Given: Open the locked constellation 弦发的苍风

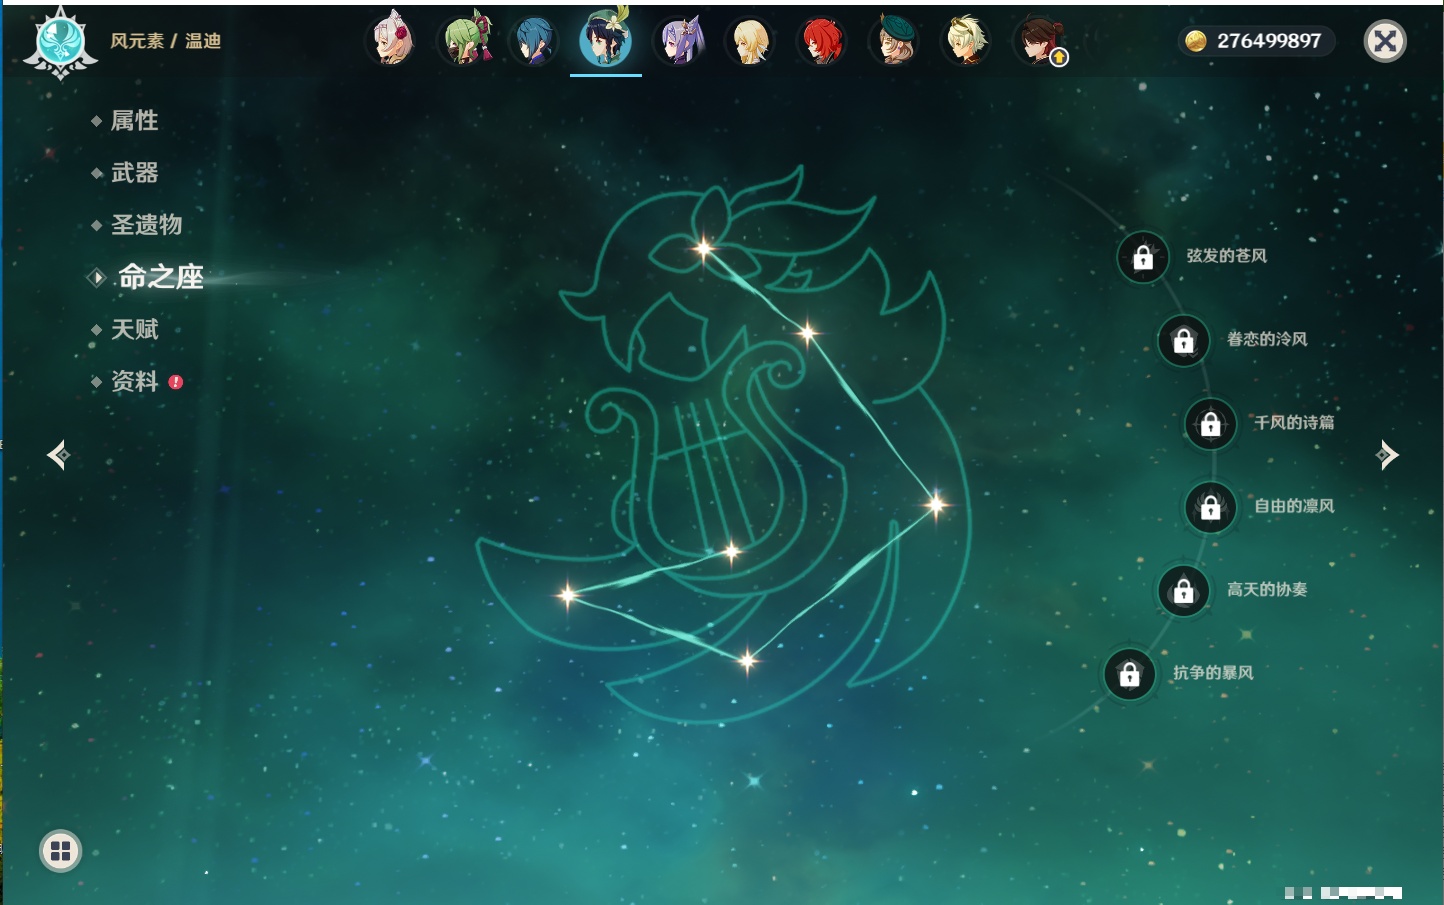Looking at the screenshot, I should pyautogui.click(x=1143, y=257).
